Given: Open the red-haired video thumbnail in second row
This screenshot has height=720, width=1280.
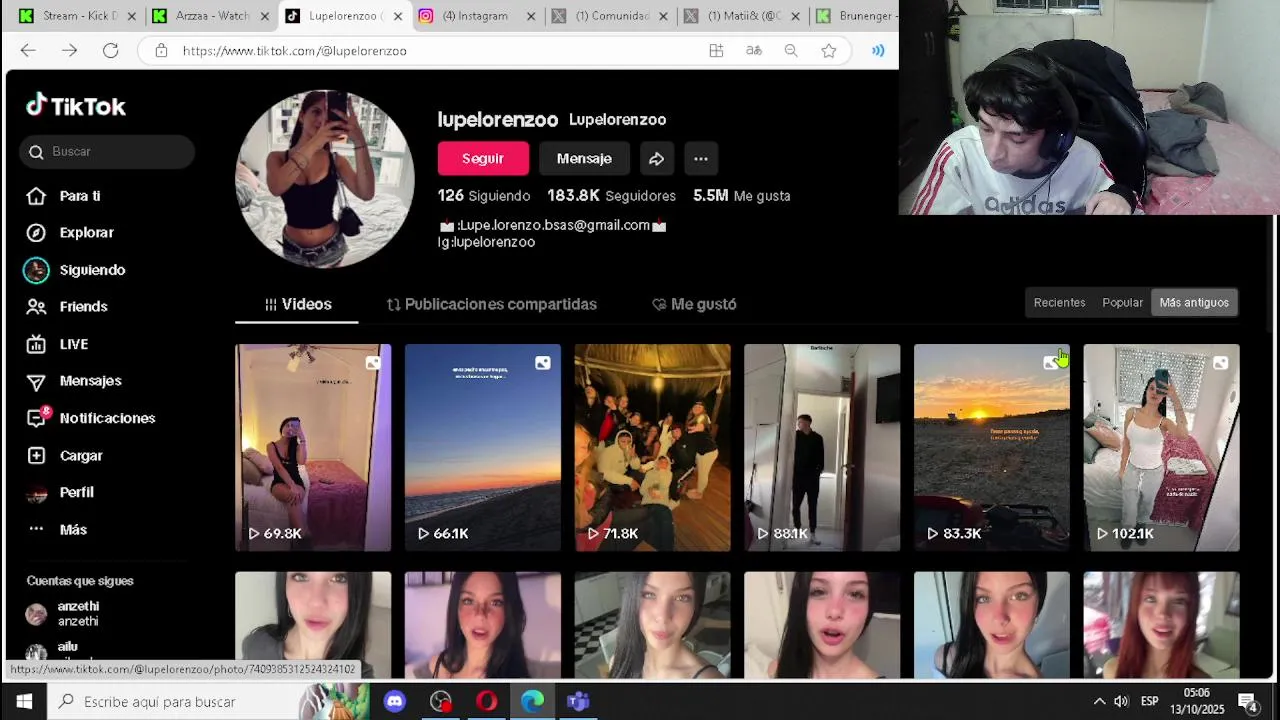Looking at the screenshot, I should click(x=1161, y=625).
